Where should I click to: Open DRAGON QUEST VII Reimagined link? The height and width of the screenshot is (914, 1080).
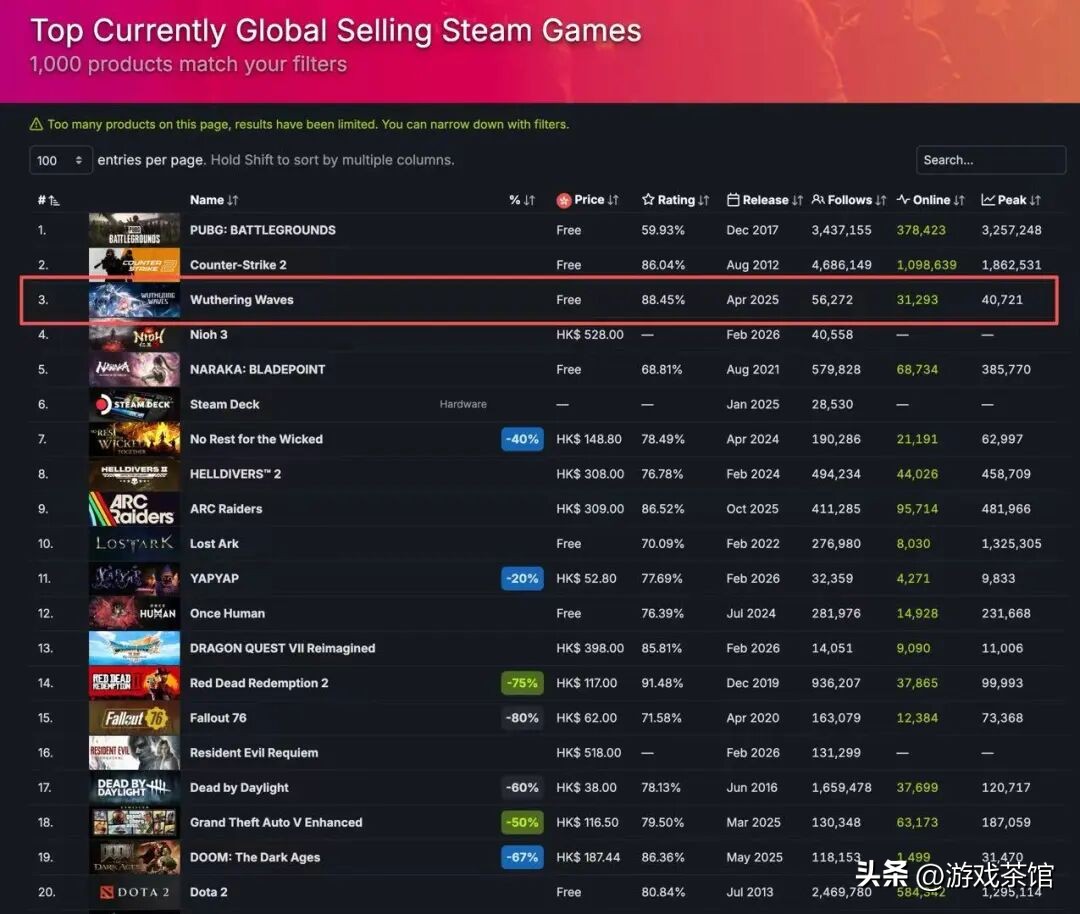tap(282, 648)
